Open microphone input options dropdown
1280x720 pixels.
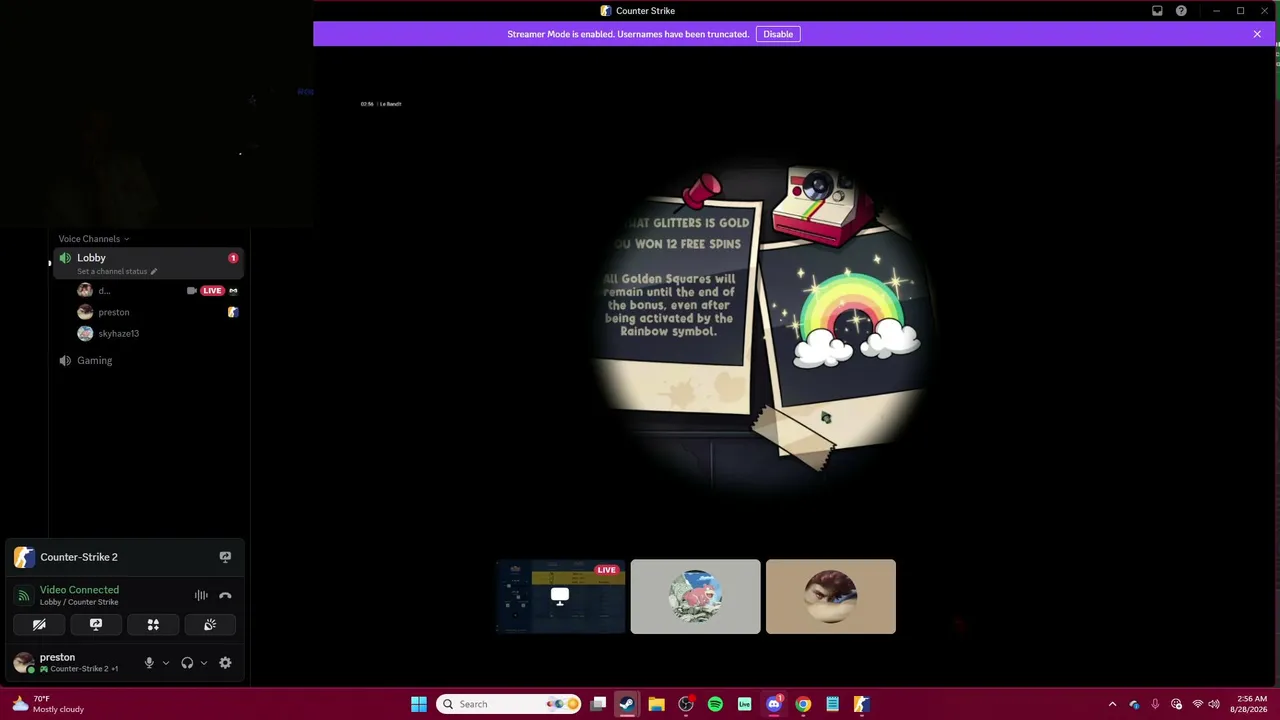[166, 663]
